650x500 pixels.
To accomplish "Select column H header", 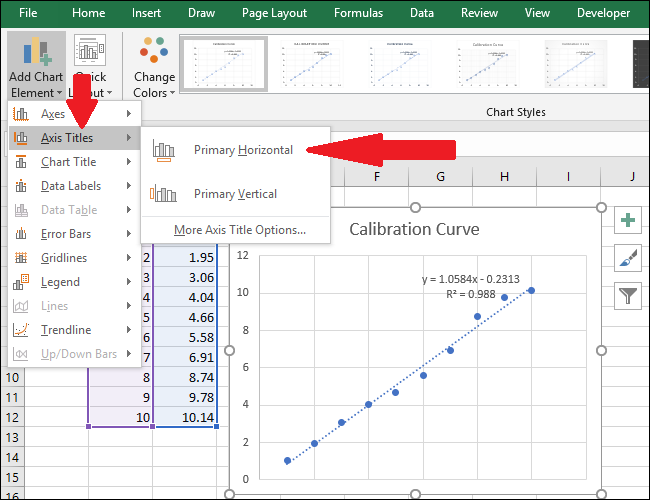I will tap(504, 177).
